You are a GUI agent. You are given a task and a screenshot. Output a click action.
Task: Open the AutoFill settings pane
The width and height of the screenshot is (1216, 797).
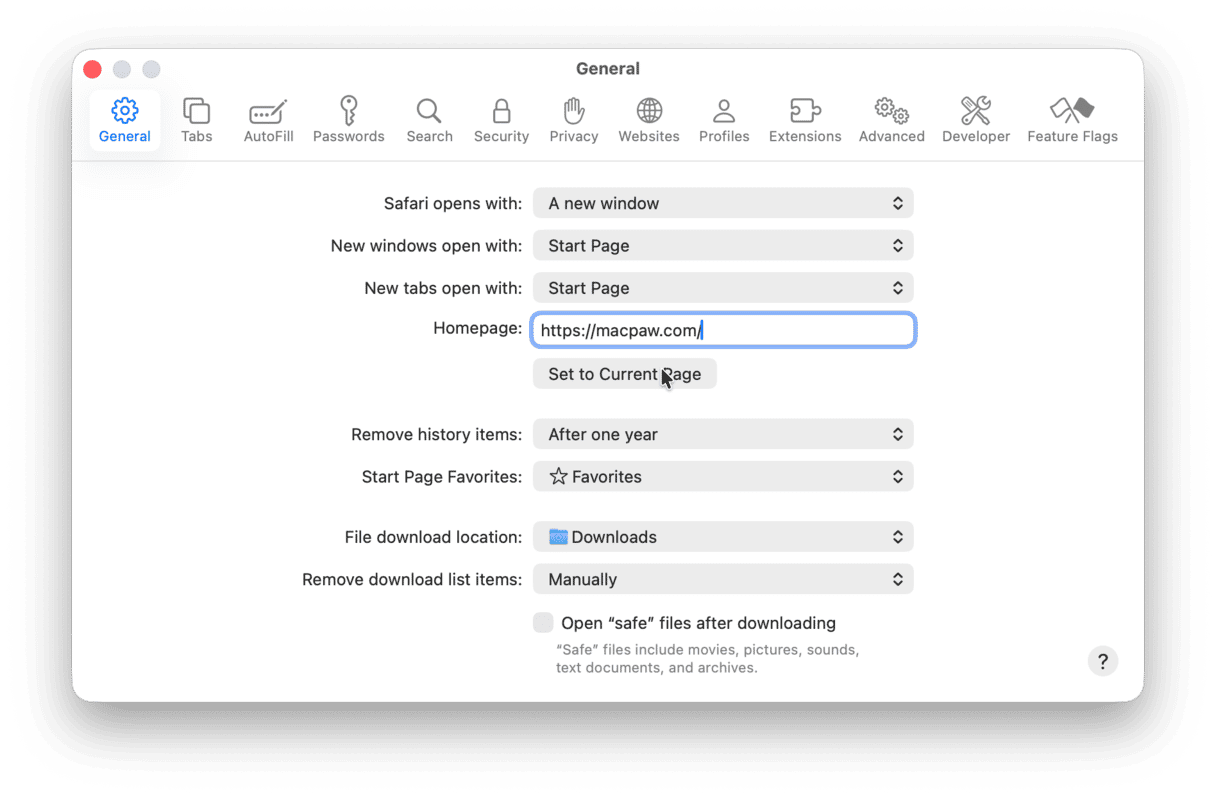(268, 120)
